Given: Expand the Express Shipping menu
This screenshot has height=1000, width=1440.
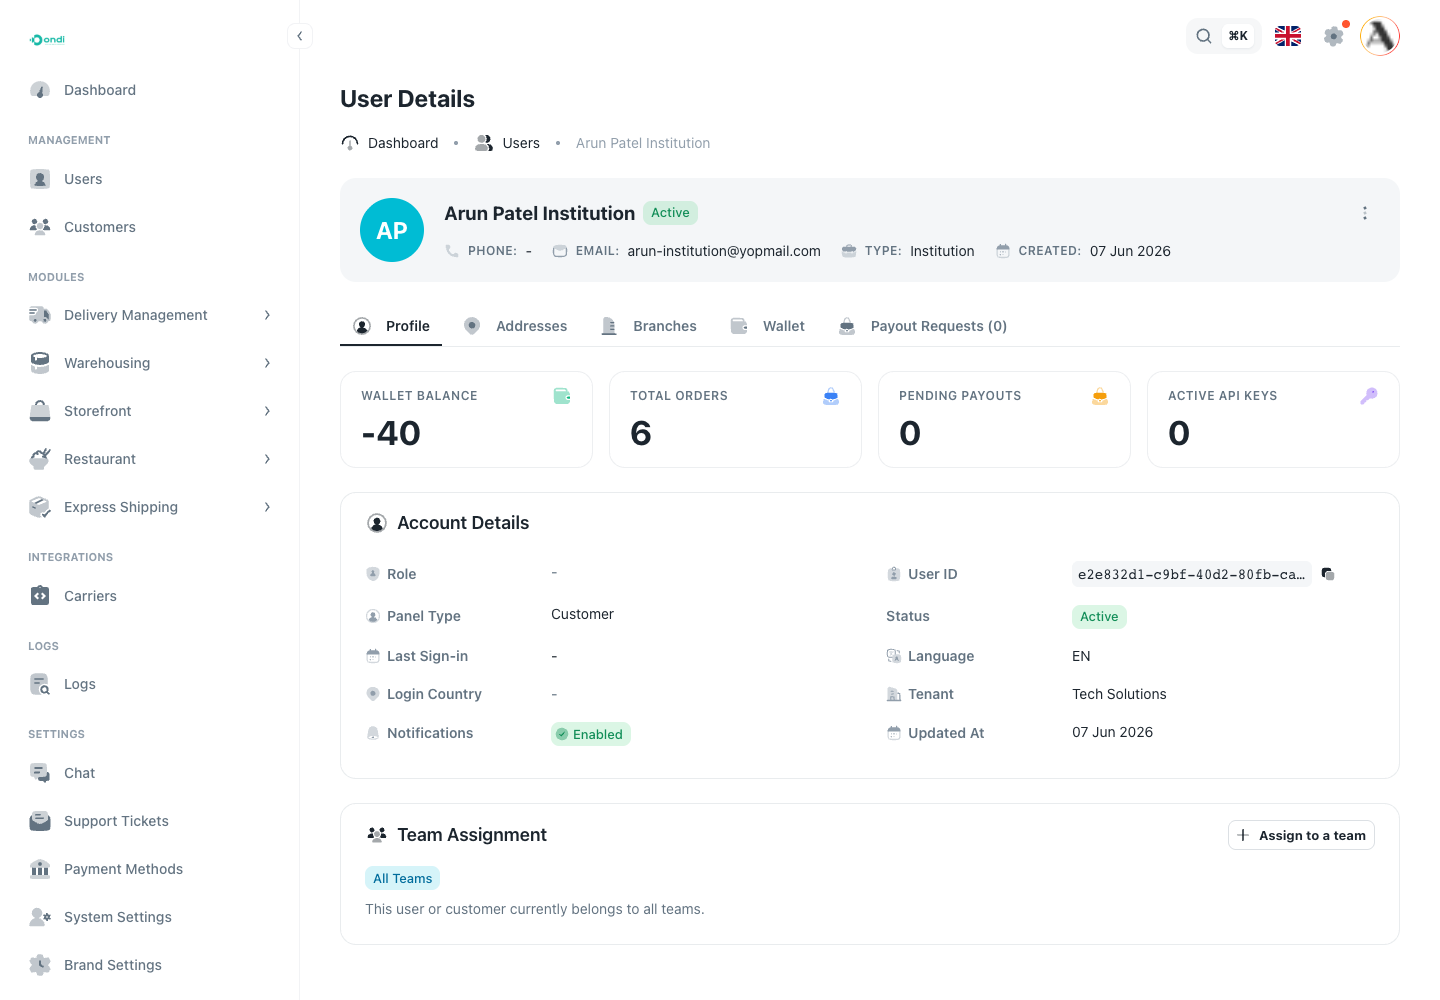Looking at the screenshot, I should [x=150, y=507].
